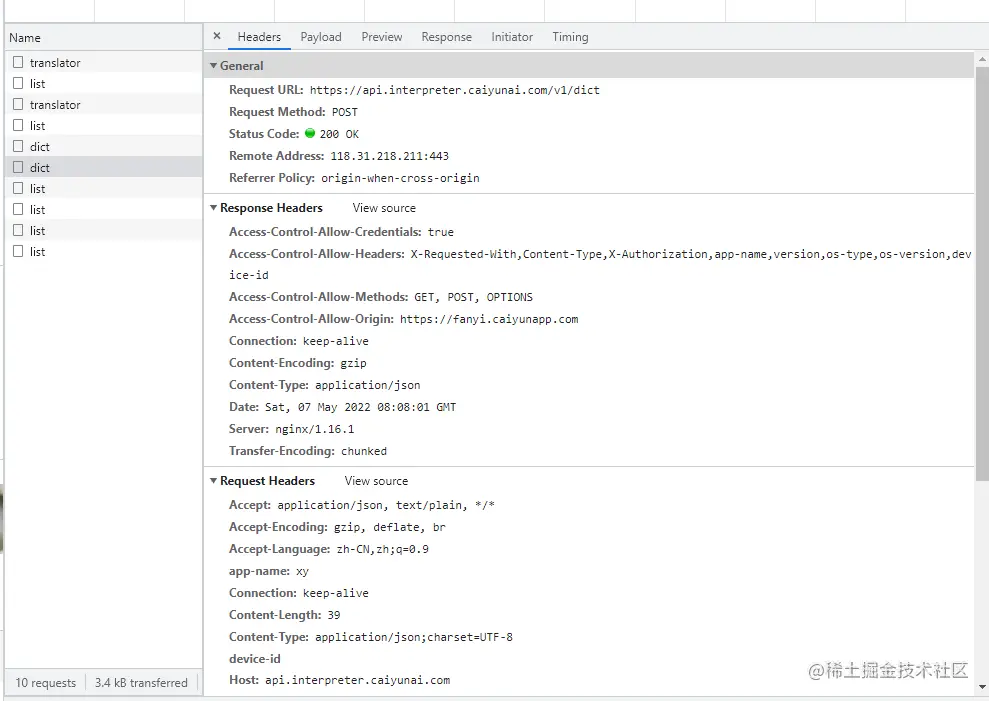Screen dimensions: 989x701
Task: Click View source beside Response Headers
Action: tap(384, 208)
